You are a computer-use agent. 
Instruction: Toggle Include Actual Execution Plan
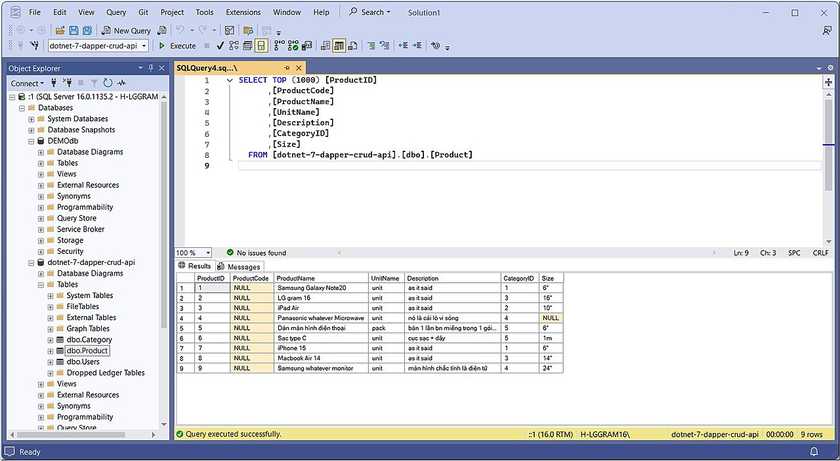pos(279,46)
